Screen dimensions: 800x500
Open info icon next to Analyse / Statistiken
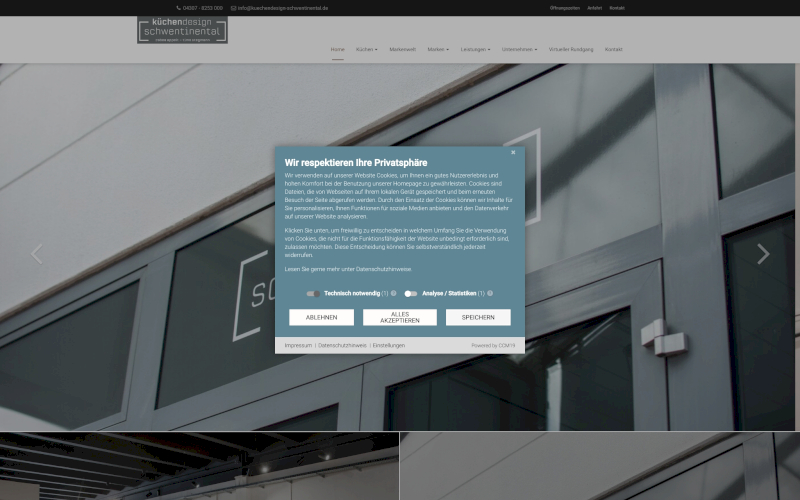(x=490, y=294)
